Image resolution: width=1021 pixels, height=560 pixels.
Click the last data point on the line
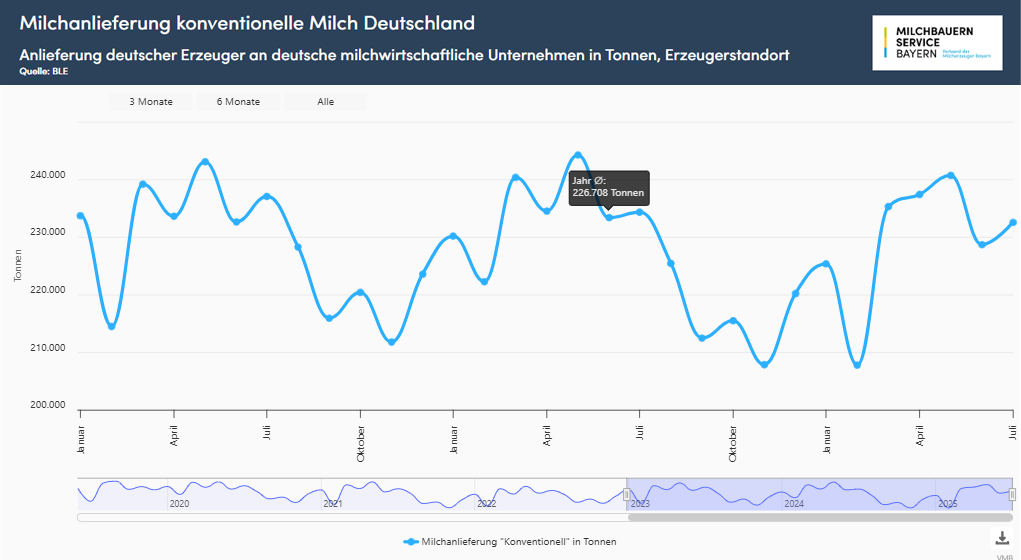[1012, 223]
